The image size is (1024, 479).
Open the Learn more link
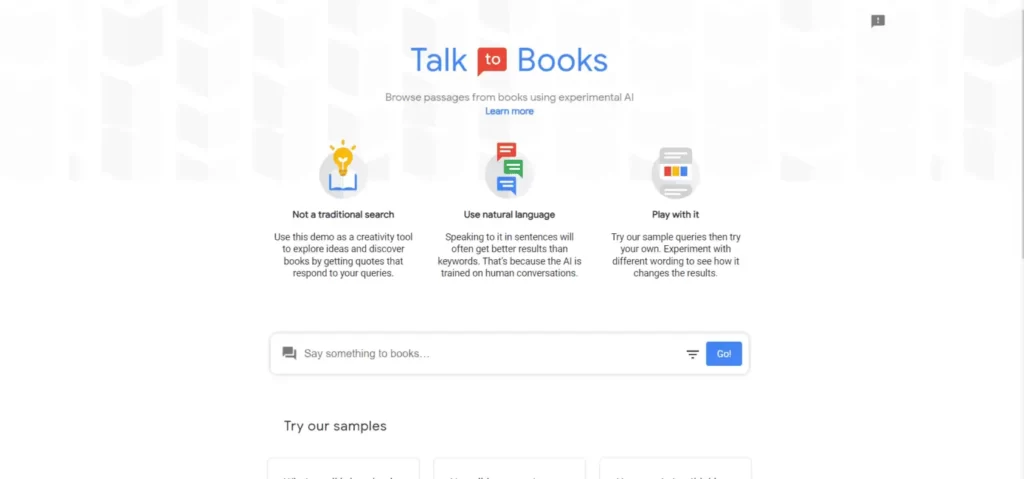509,111
